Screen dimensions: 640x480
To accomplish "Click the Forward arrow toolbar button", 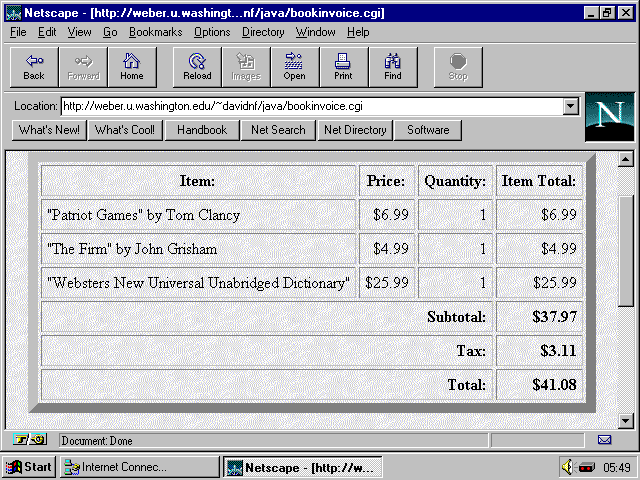I will coord(83,67).
